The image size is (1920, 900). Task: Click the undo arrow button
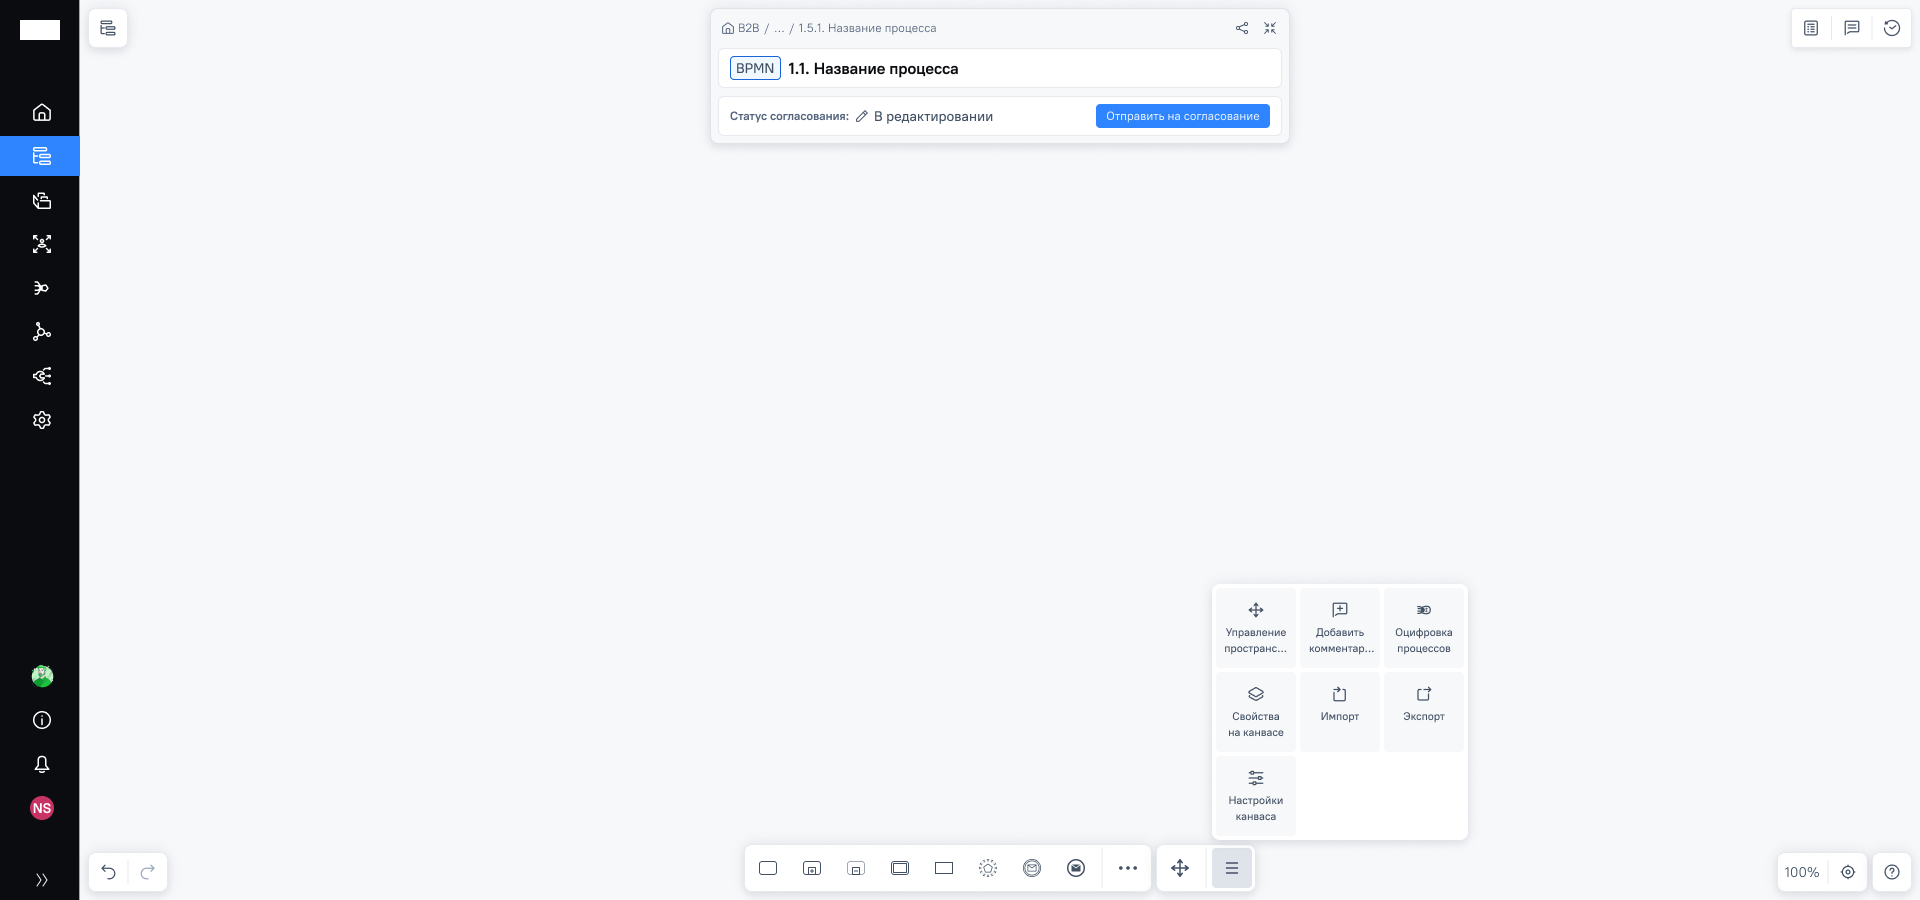click(x=109, y=872)
